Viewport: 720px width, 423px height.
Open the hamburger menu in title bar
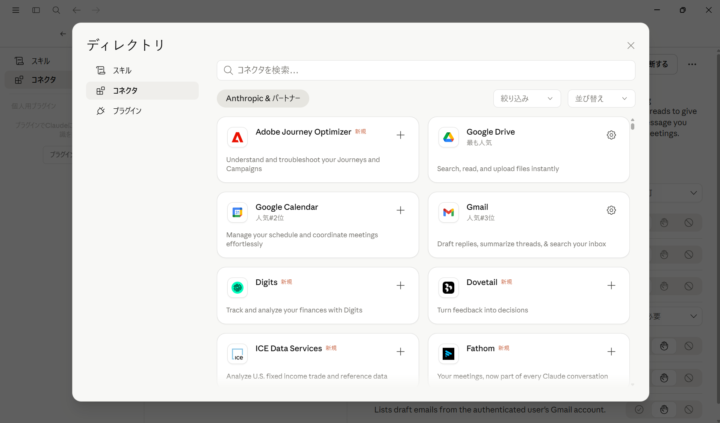point(16,10)
